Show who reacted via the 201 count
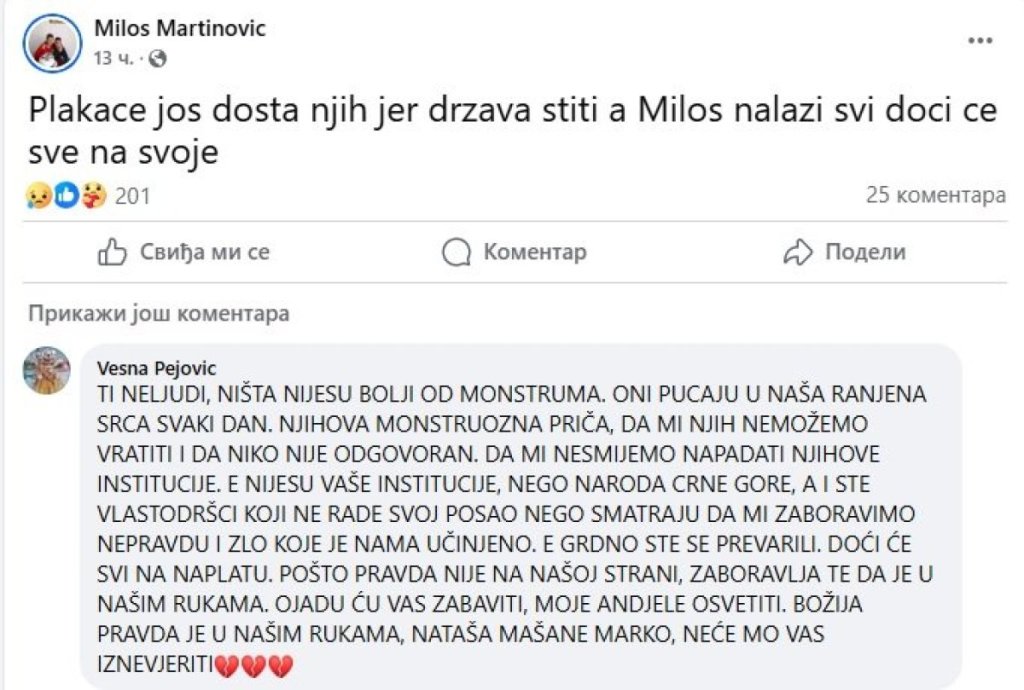Image resolution: width=1024 pixels, height=690 pixels. (132, 196)
